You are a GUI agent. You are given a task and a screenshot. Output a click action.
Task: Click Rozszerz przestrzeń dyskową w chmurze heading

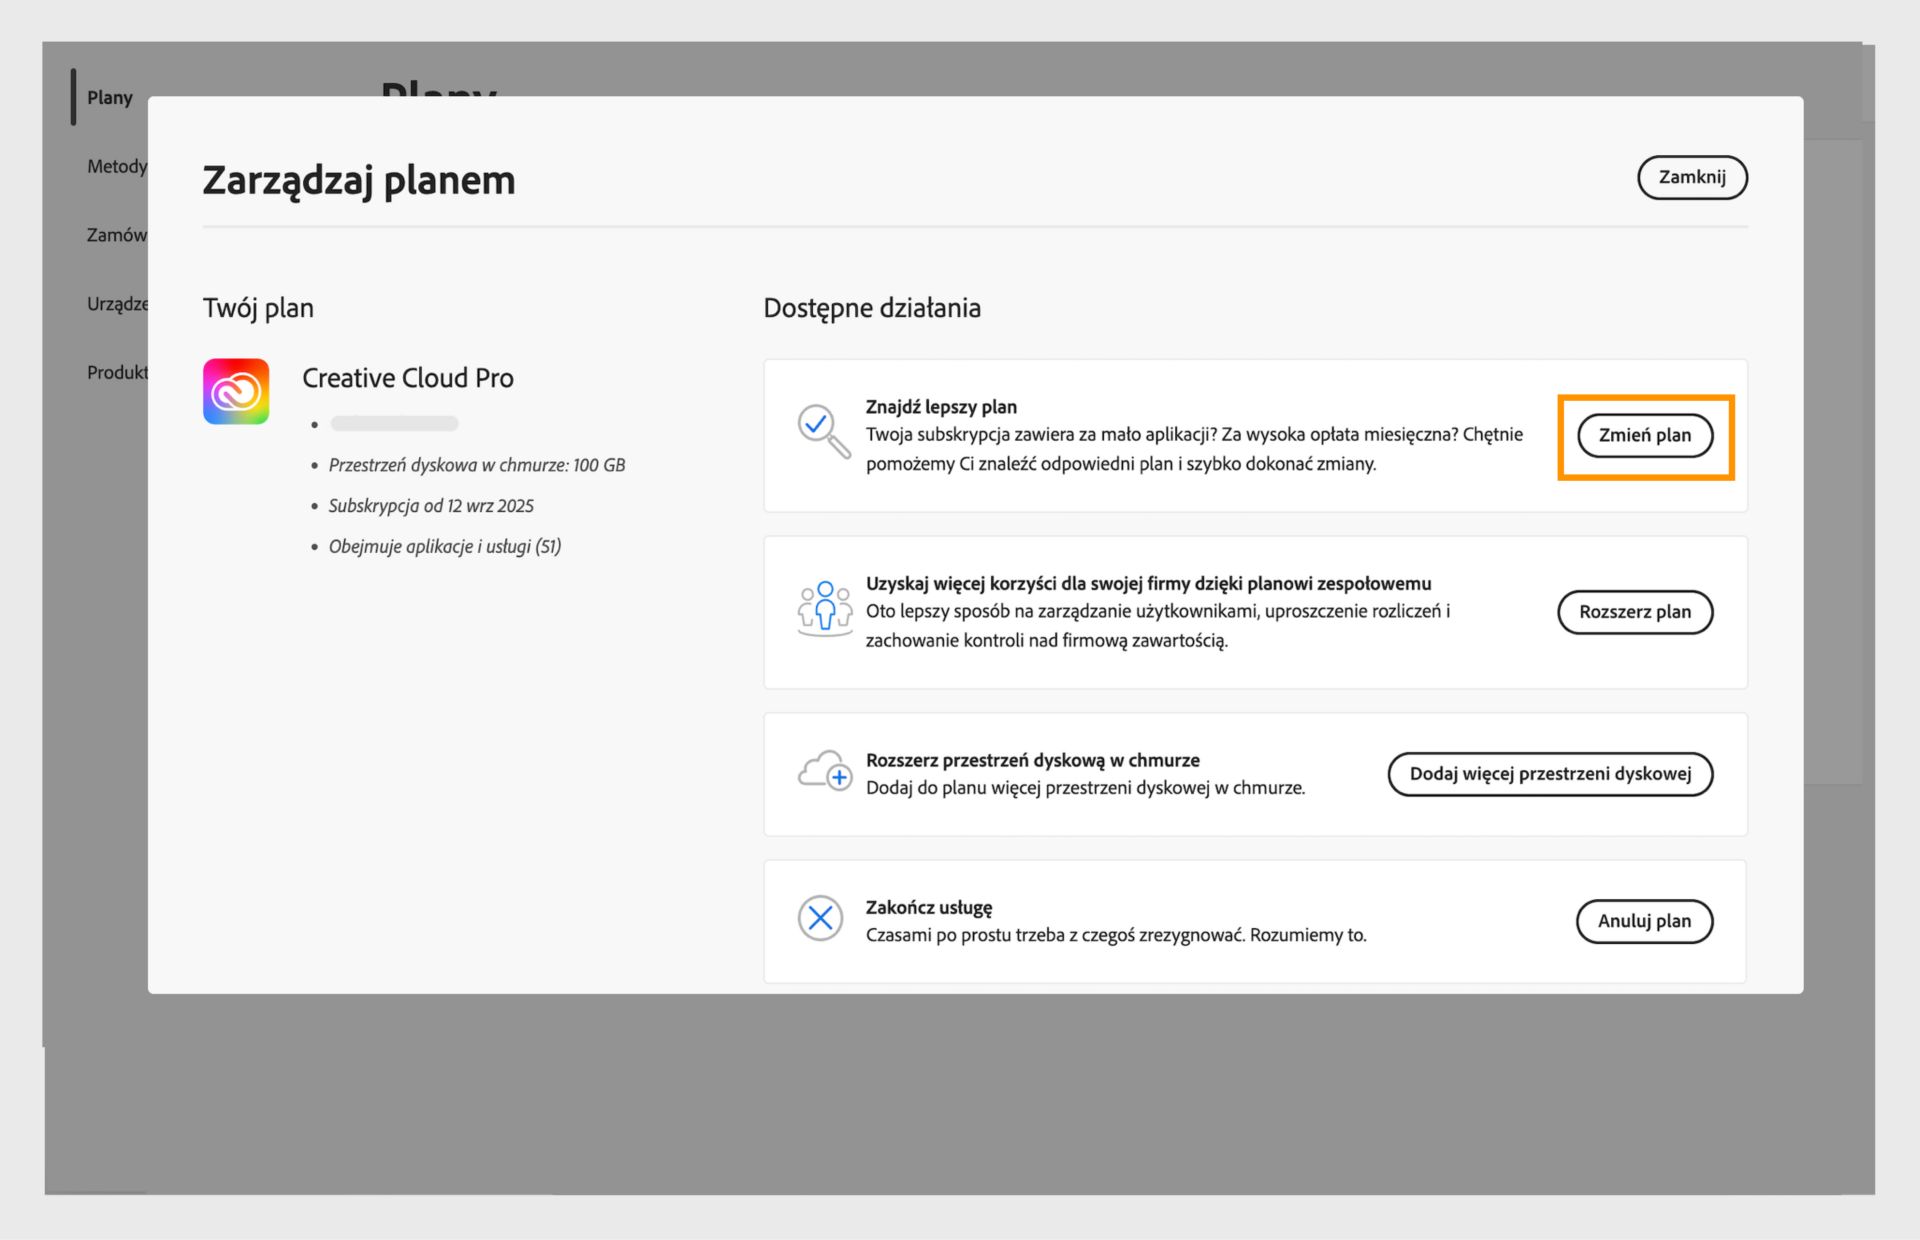pyautogui.click(x=1032, y=760)
